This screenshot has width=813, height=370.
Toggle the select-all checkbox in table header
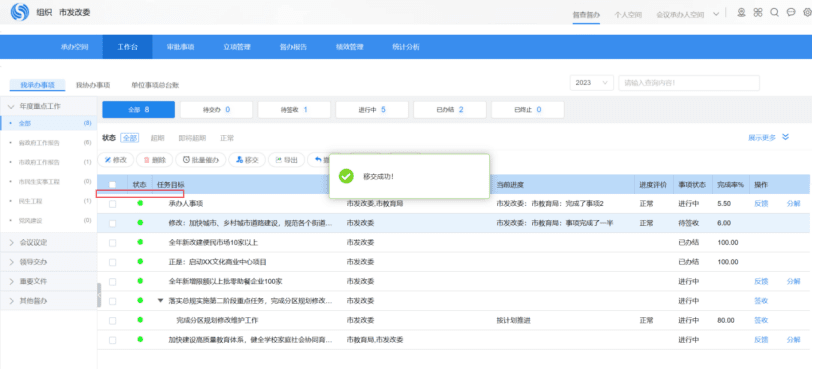tap(113, 185)
